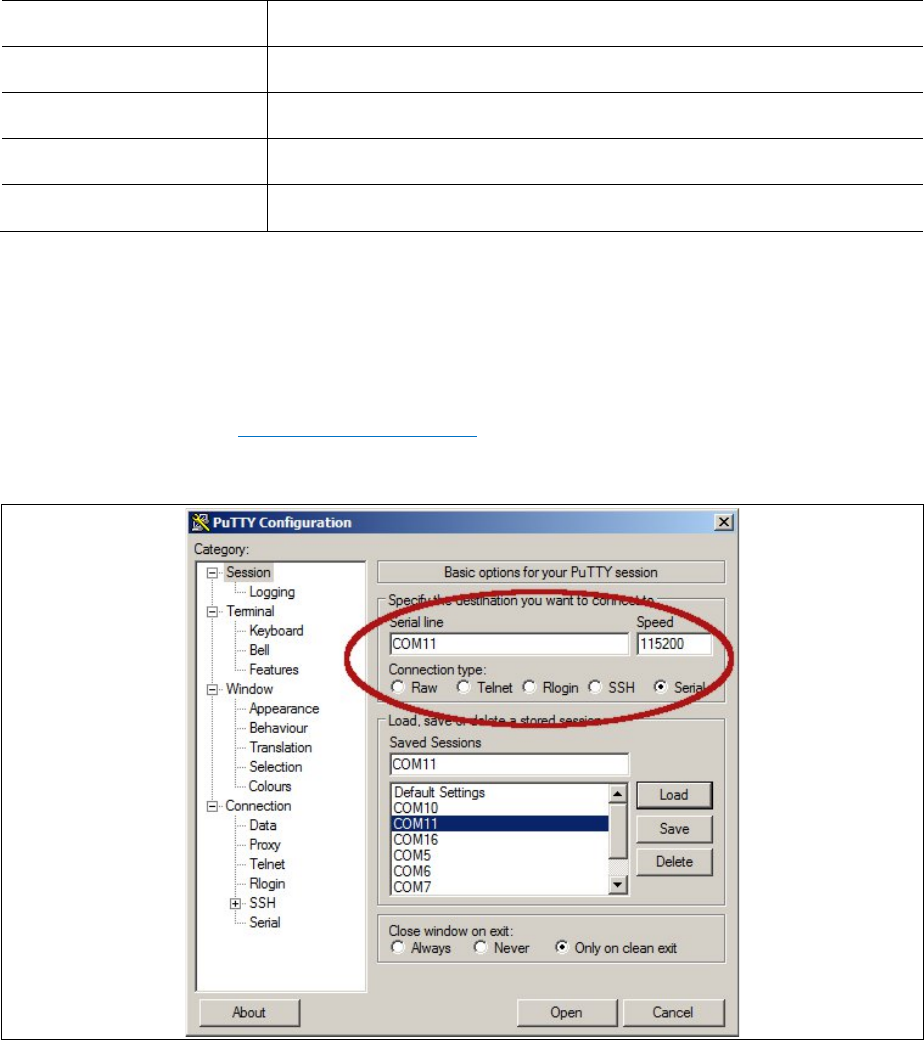Save the current session
Screen dimensions: 924x1040
point(674,828)
